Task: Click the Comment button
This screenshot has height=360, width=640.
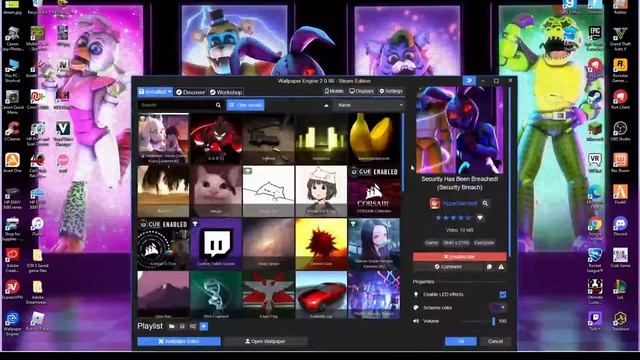Action: click(448, 267)
